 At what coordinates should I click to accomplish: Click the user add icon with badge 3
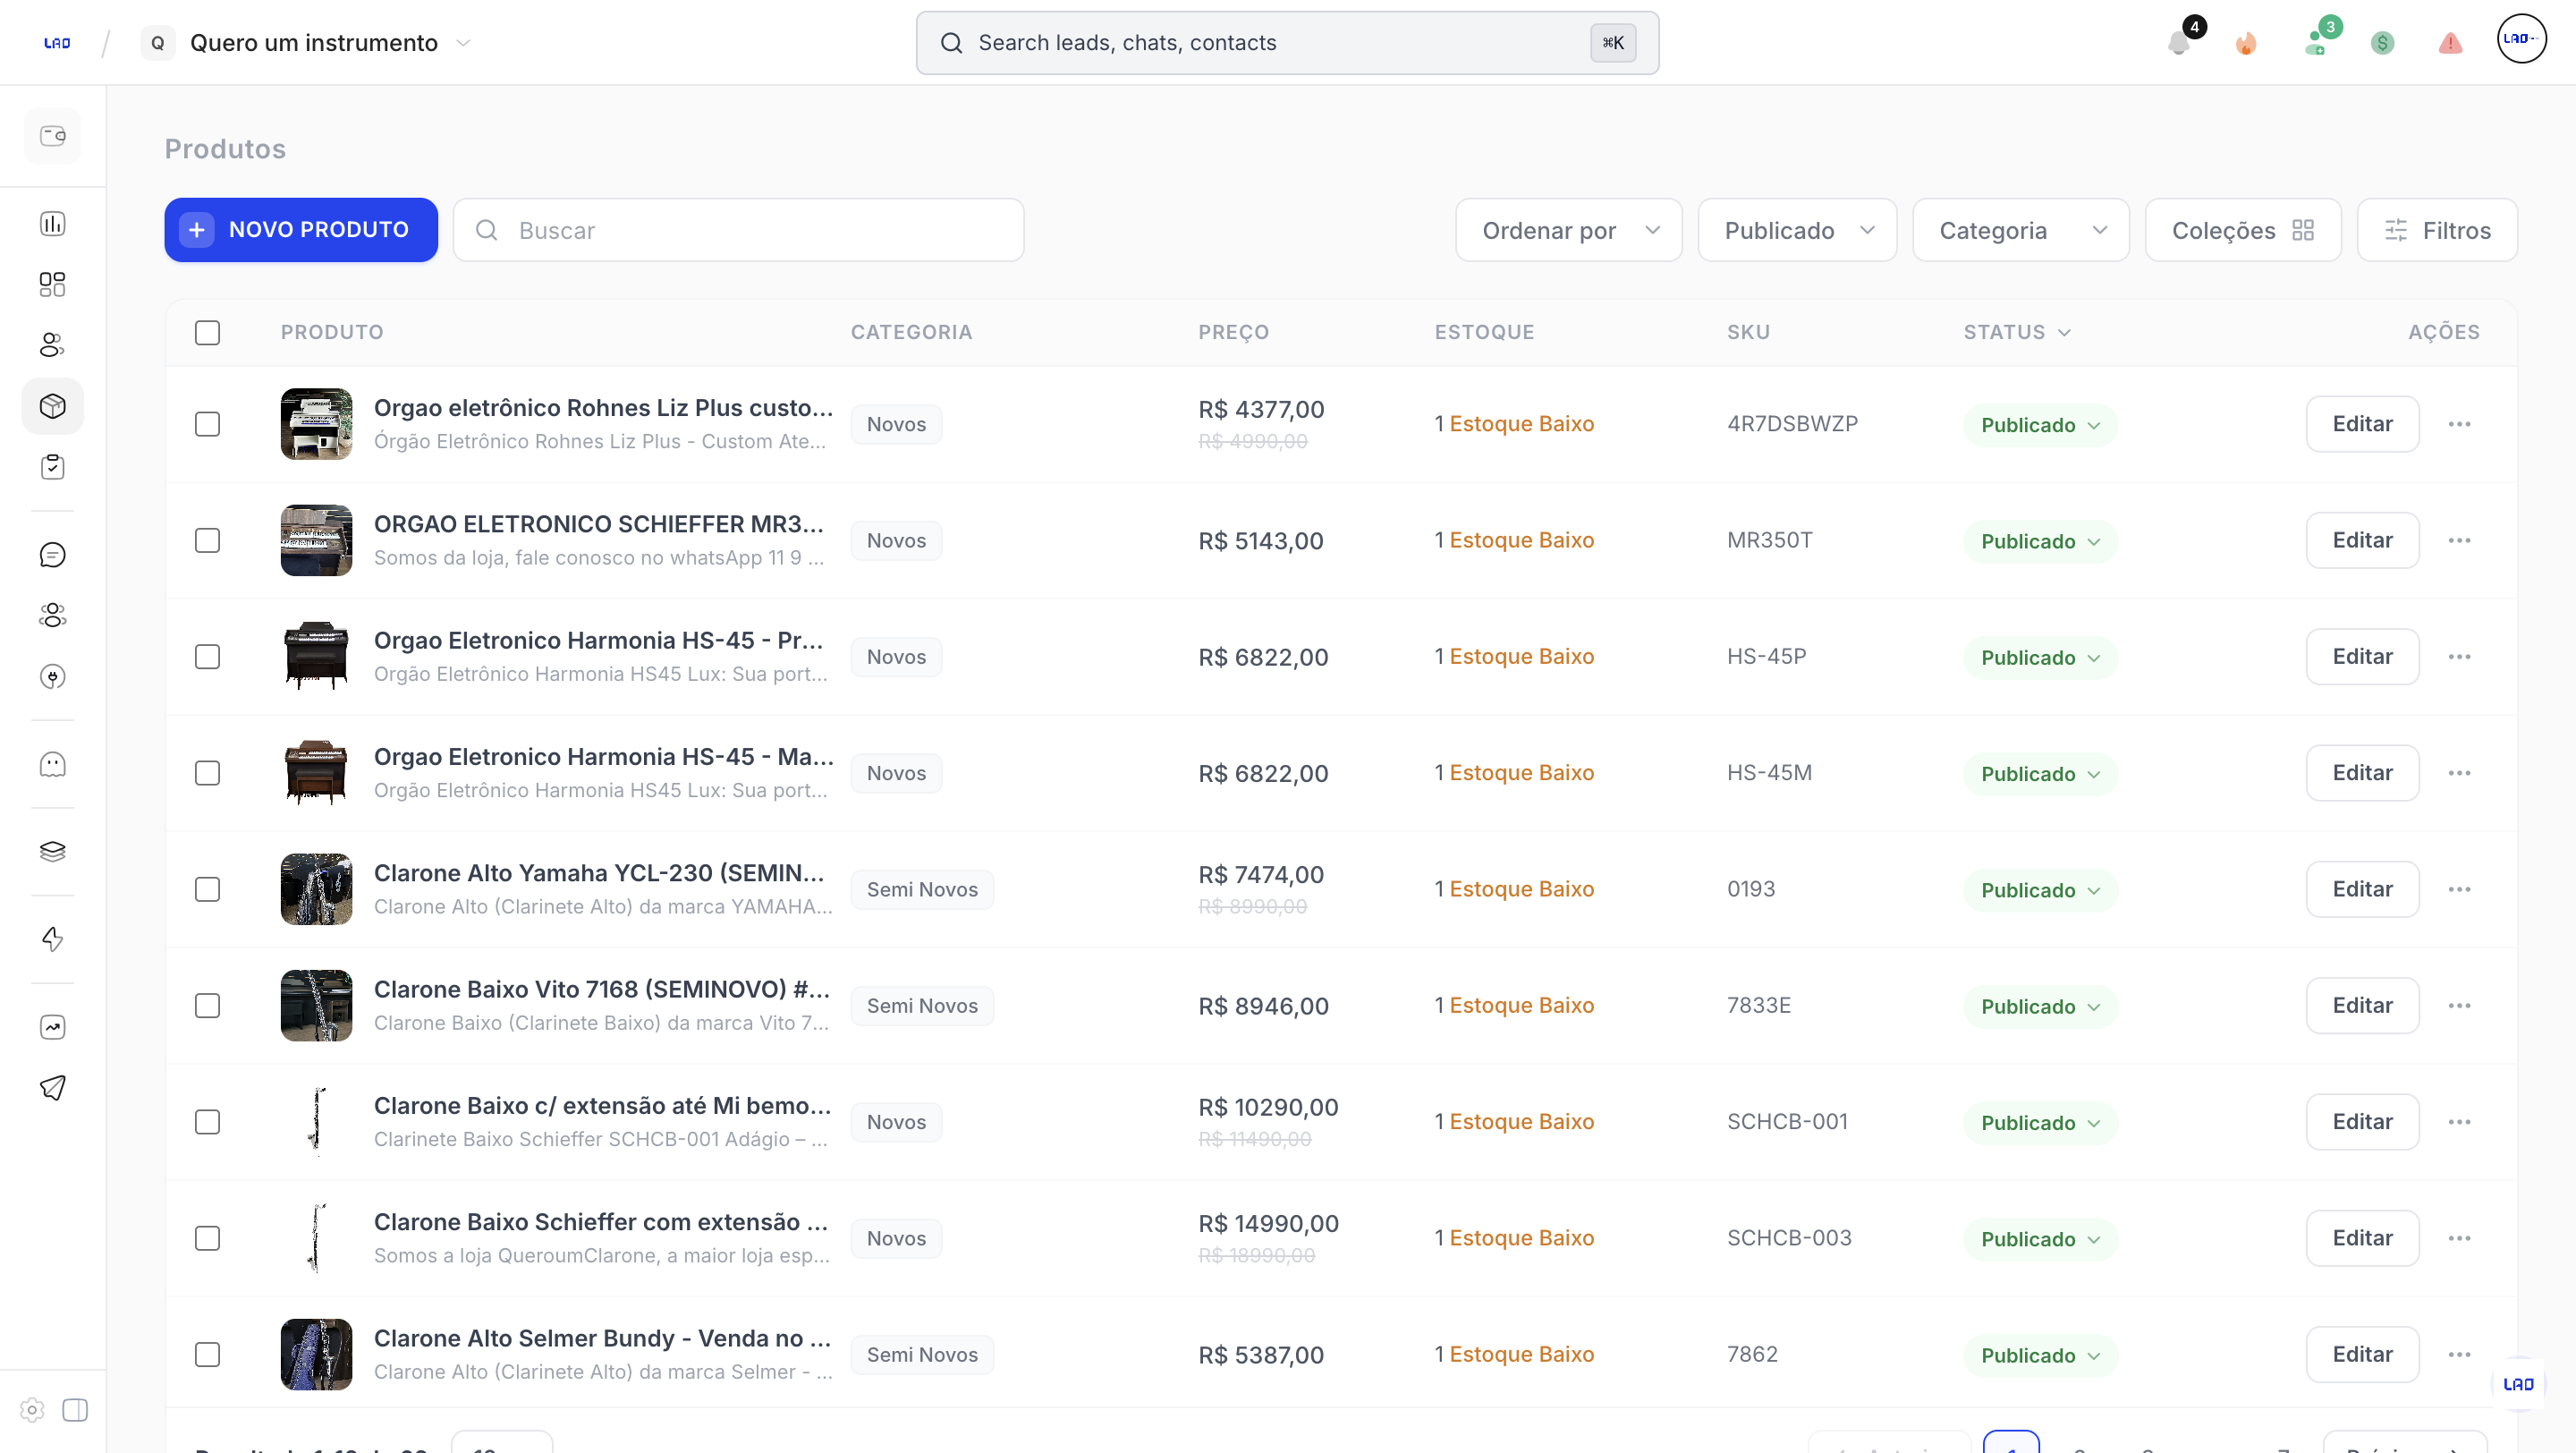tap(2316, 42)
